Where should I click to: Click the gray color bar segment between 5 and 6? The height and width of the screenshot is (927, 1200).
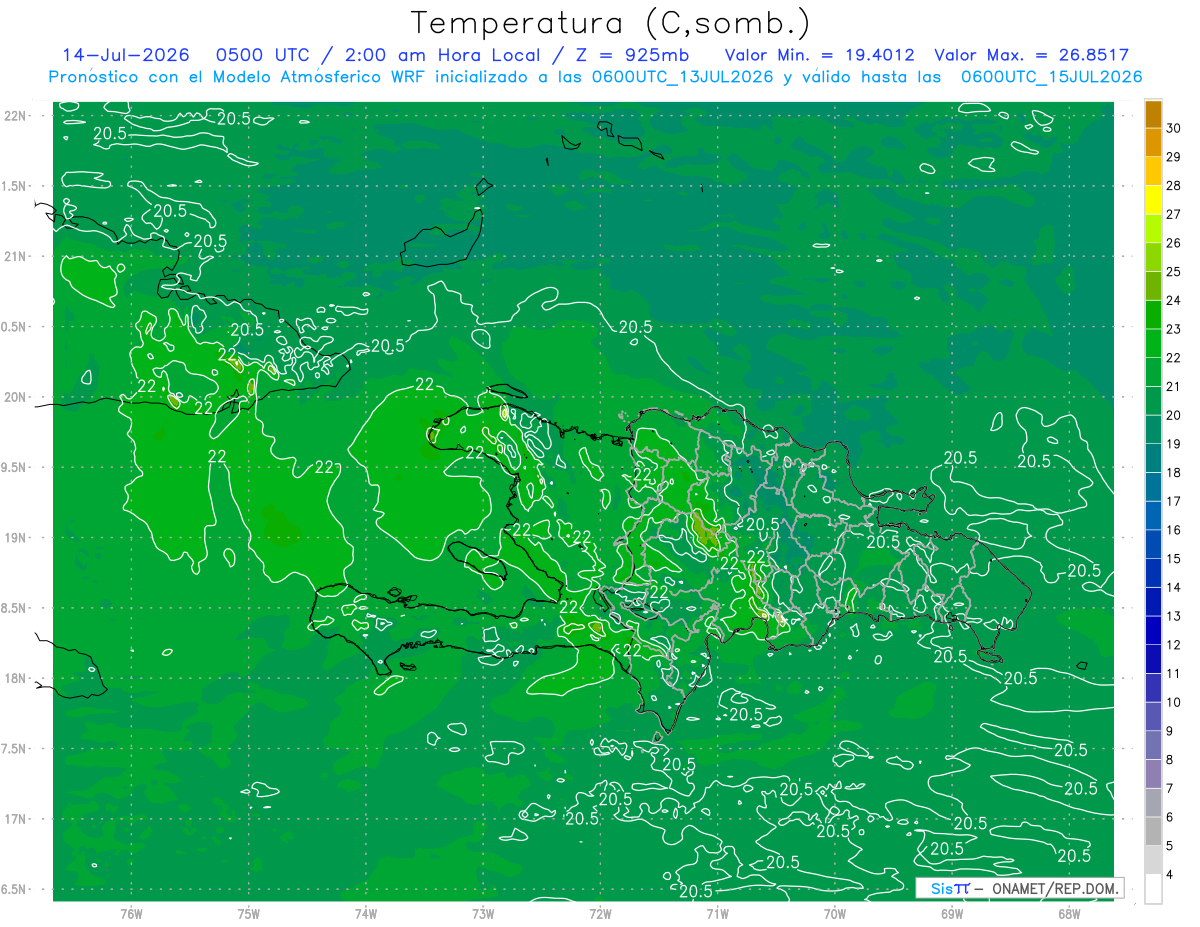point(1153,831)
